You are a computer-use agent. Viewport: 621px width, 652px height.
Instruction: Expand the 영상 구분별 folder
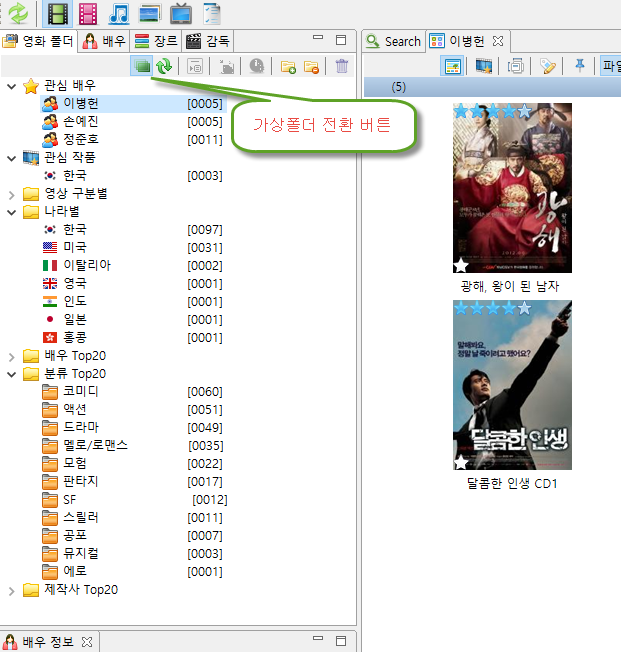point(12,194)
